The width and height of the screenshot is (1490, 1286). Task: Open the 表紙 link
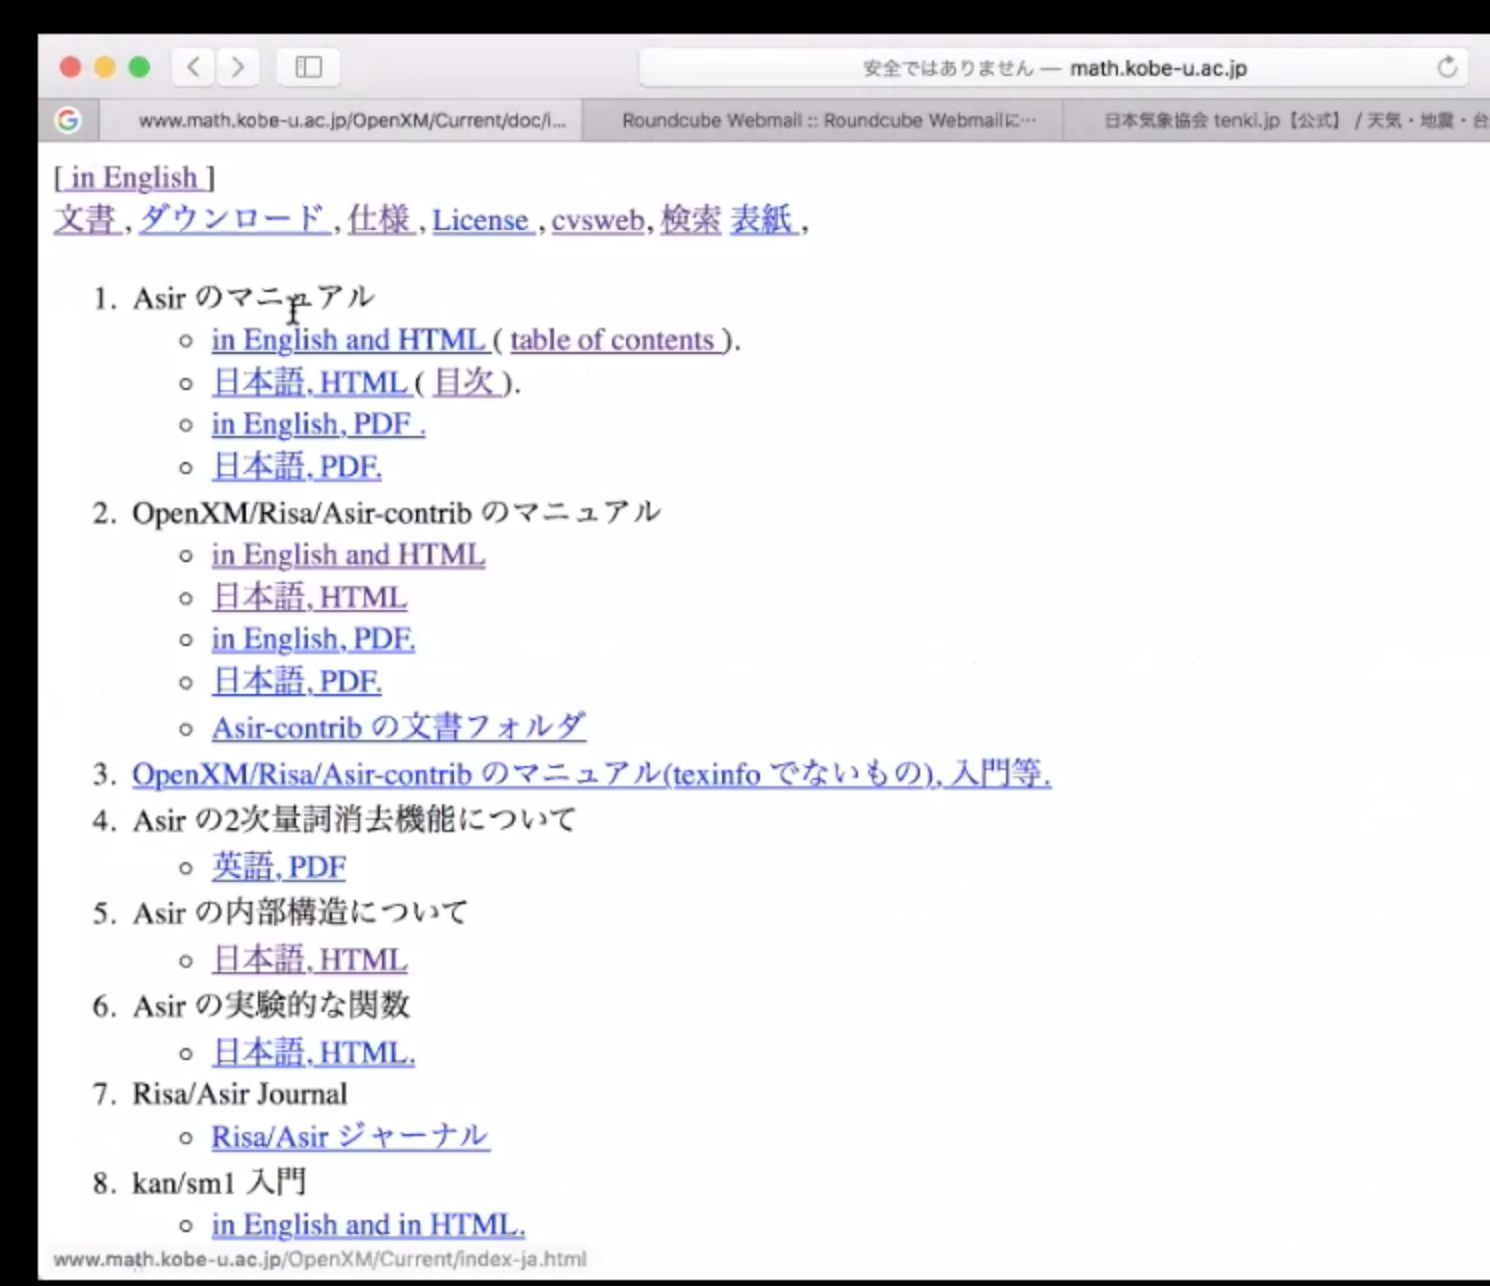tap(763, 219)
